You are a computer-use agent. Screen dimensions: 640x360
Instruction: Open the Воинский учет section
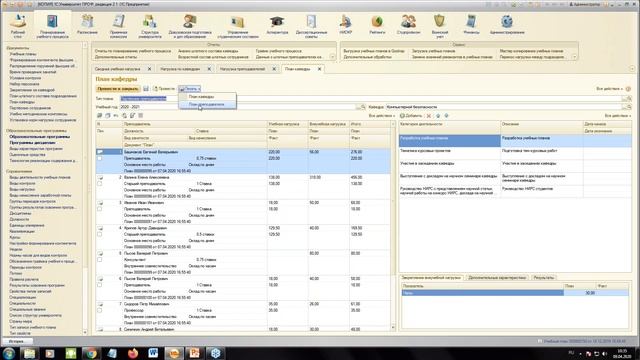click(x=440, y=25)
